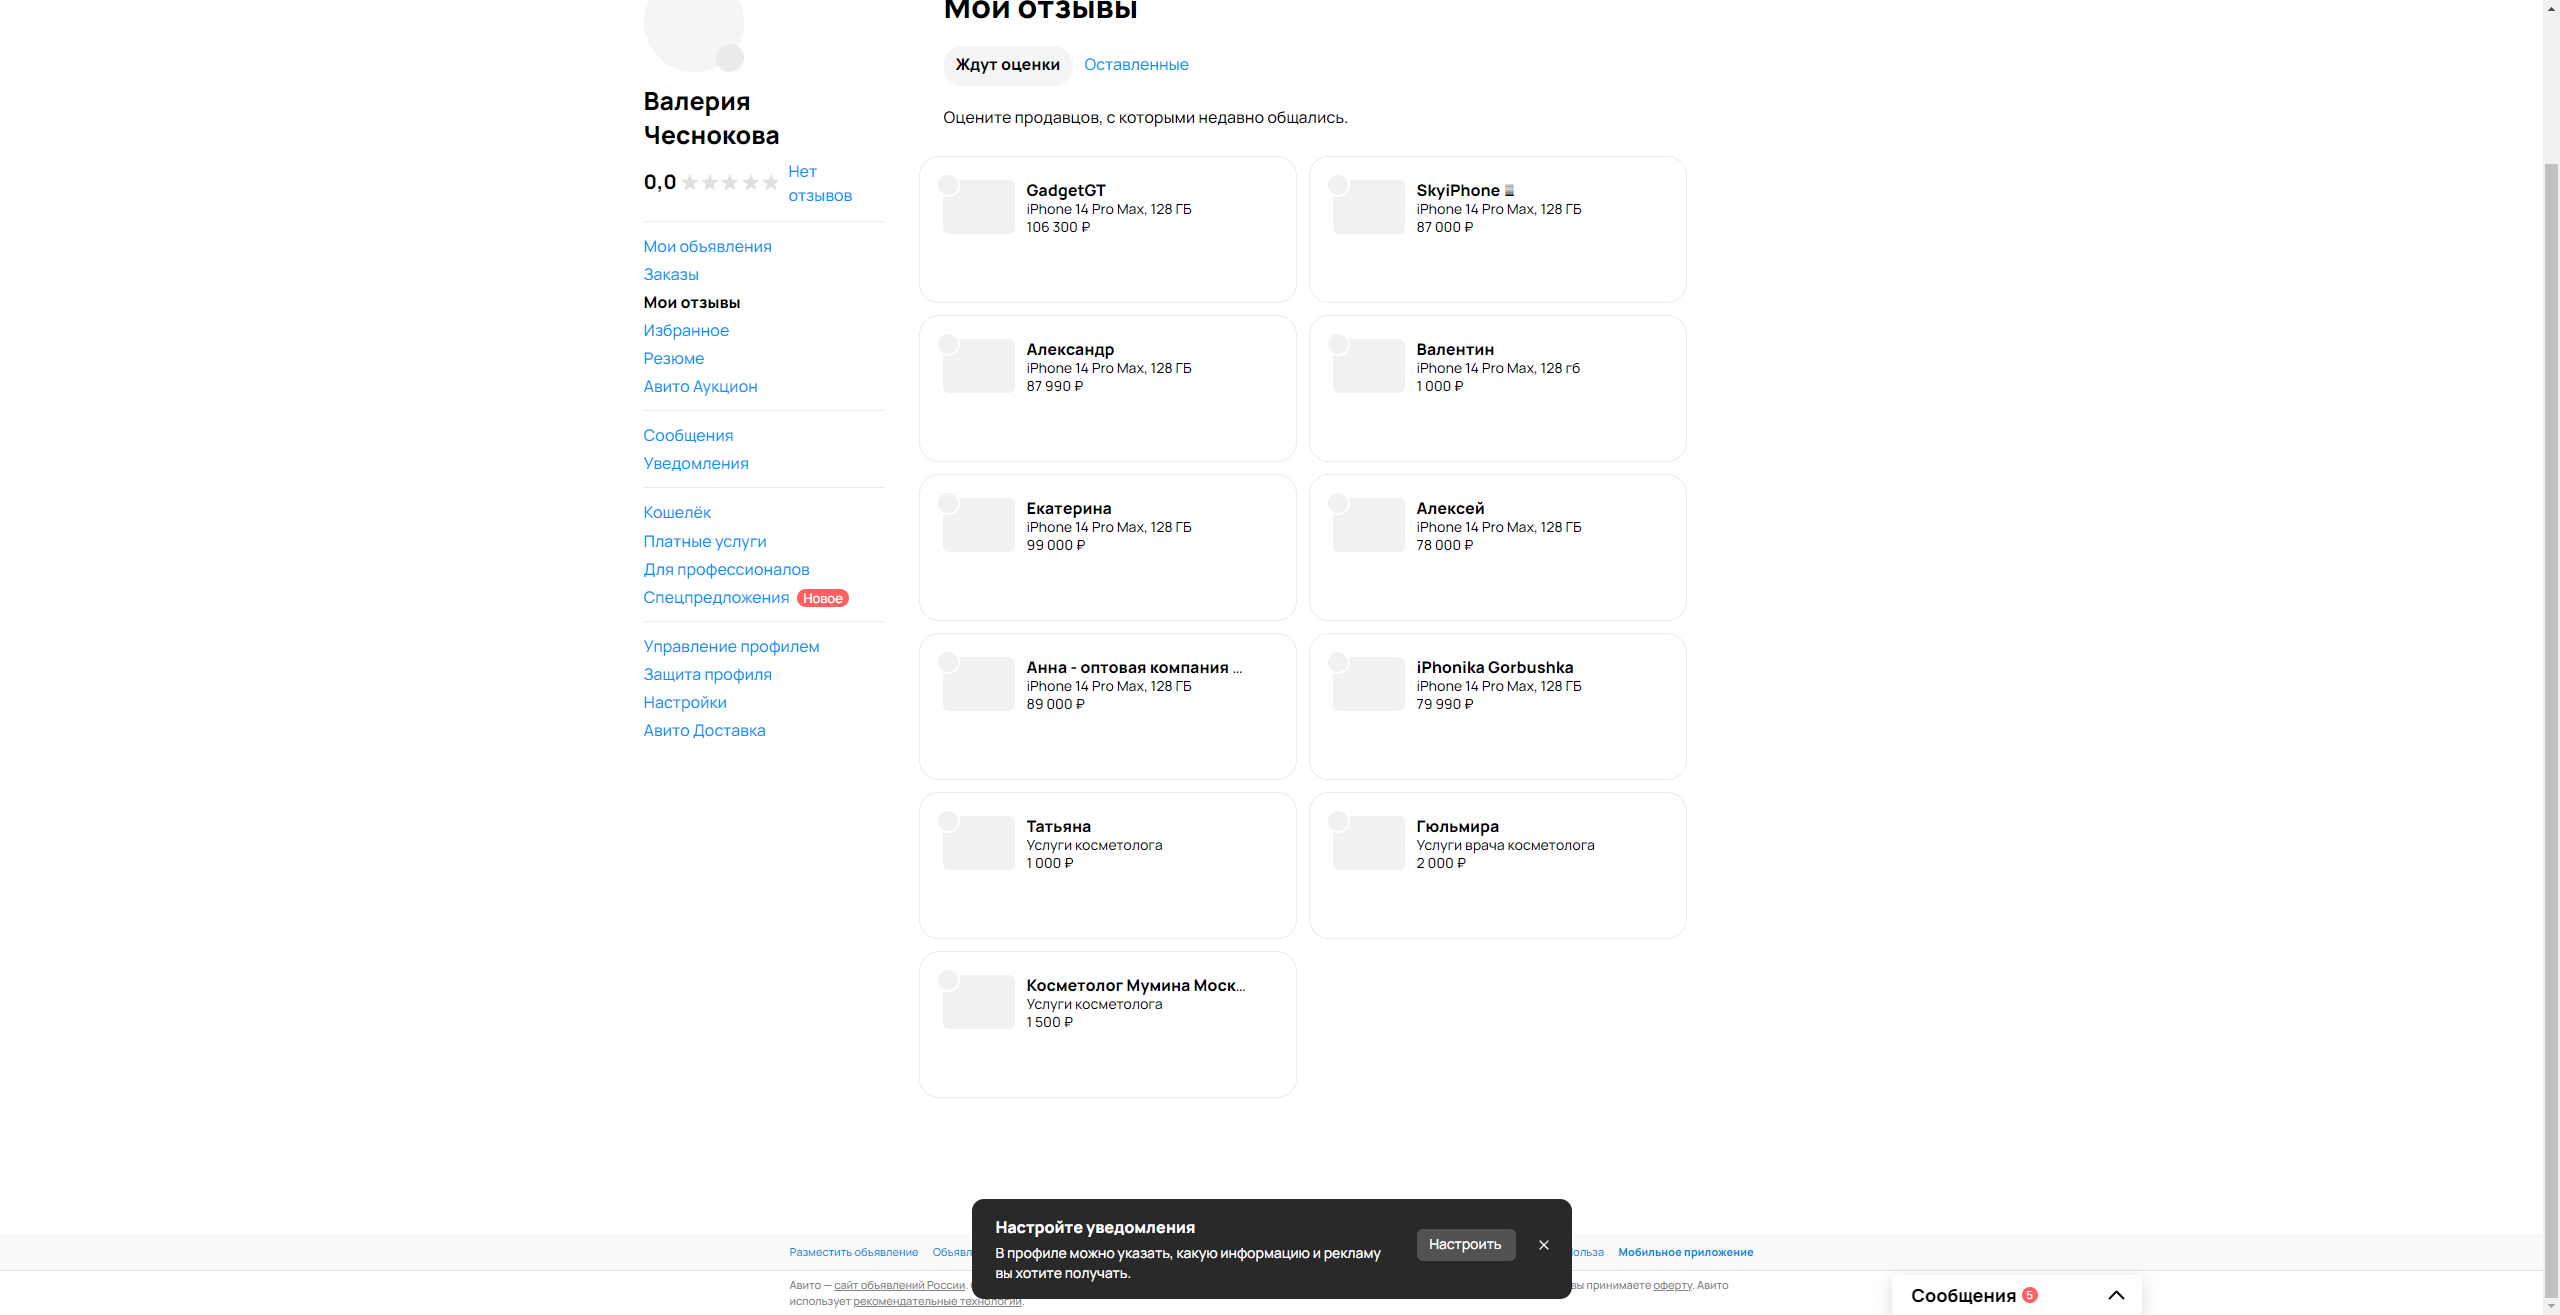Viewport: 2560px width, 1315px height.
Task: Open Спецпредложения with Новое badge
Action: (716, 598)
